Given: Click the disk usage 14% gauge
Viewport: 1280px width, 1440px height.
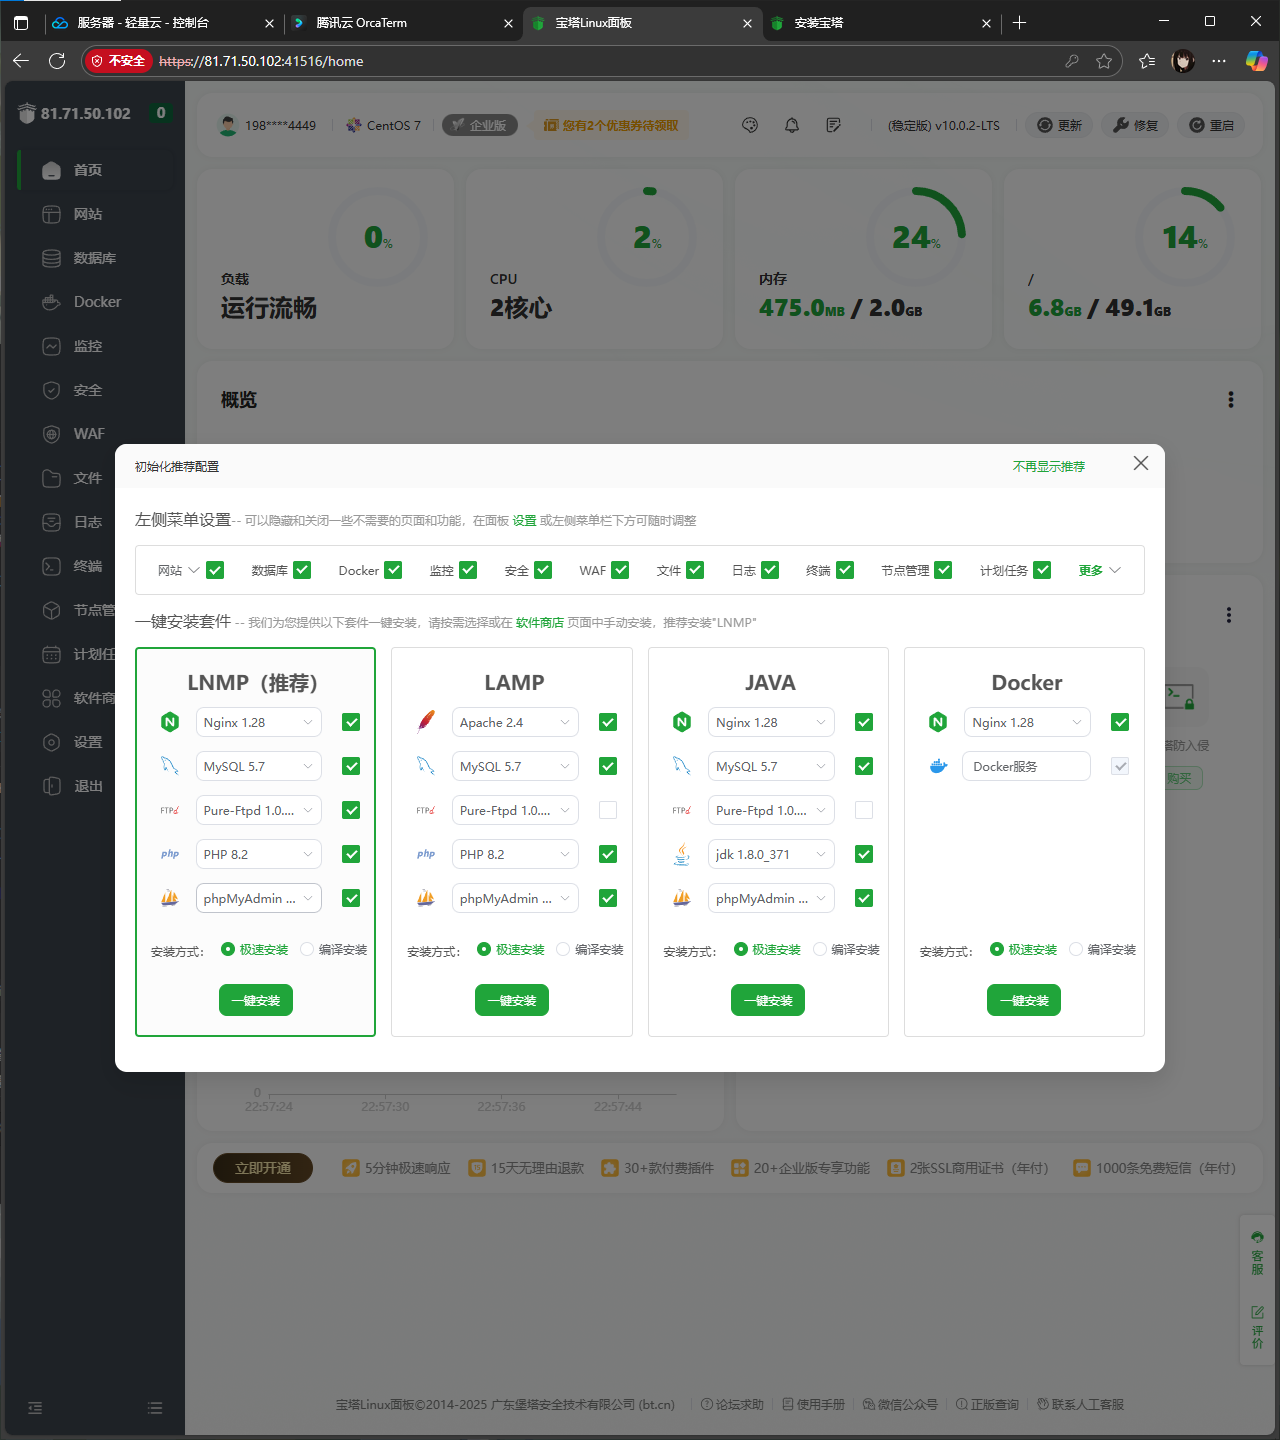Looking at the screenshot, I should pyautogui.click(x=1185, y=237).
